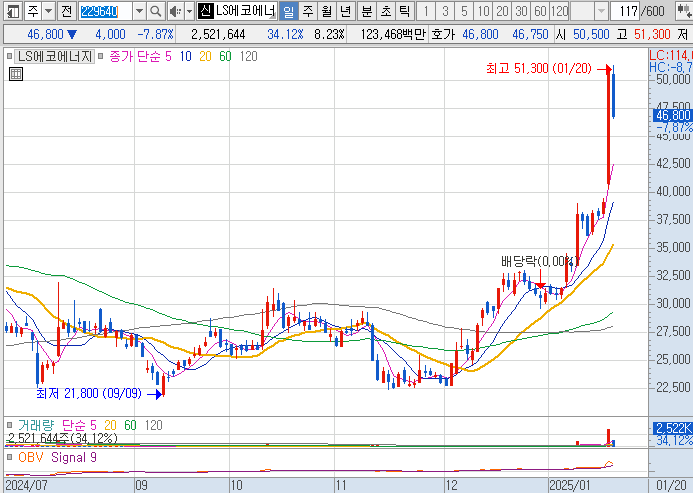Click the green 60-day price average legend number
The image size is (693, 493).
[225, 56]
